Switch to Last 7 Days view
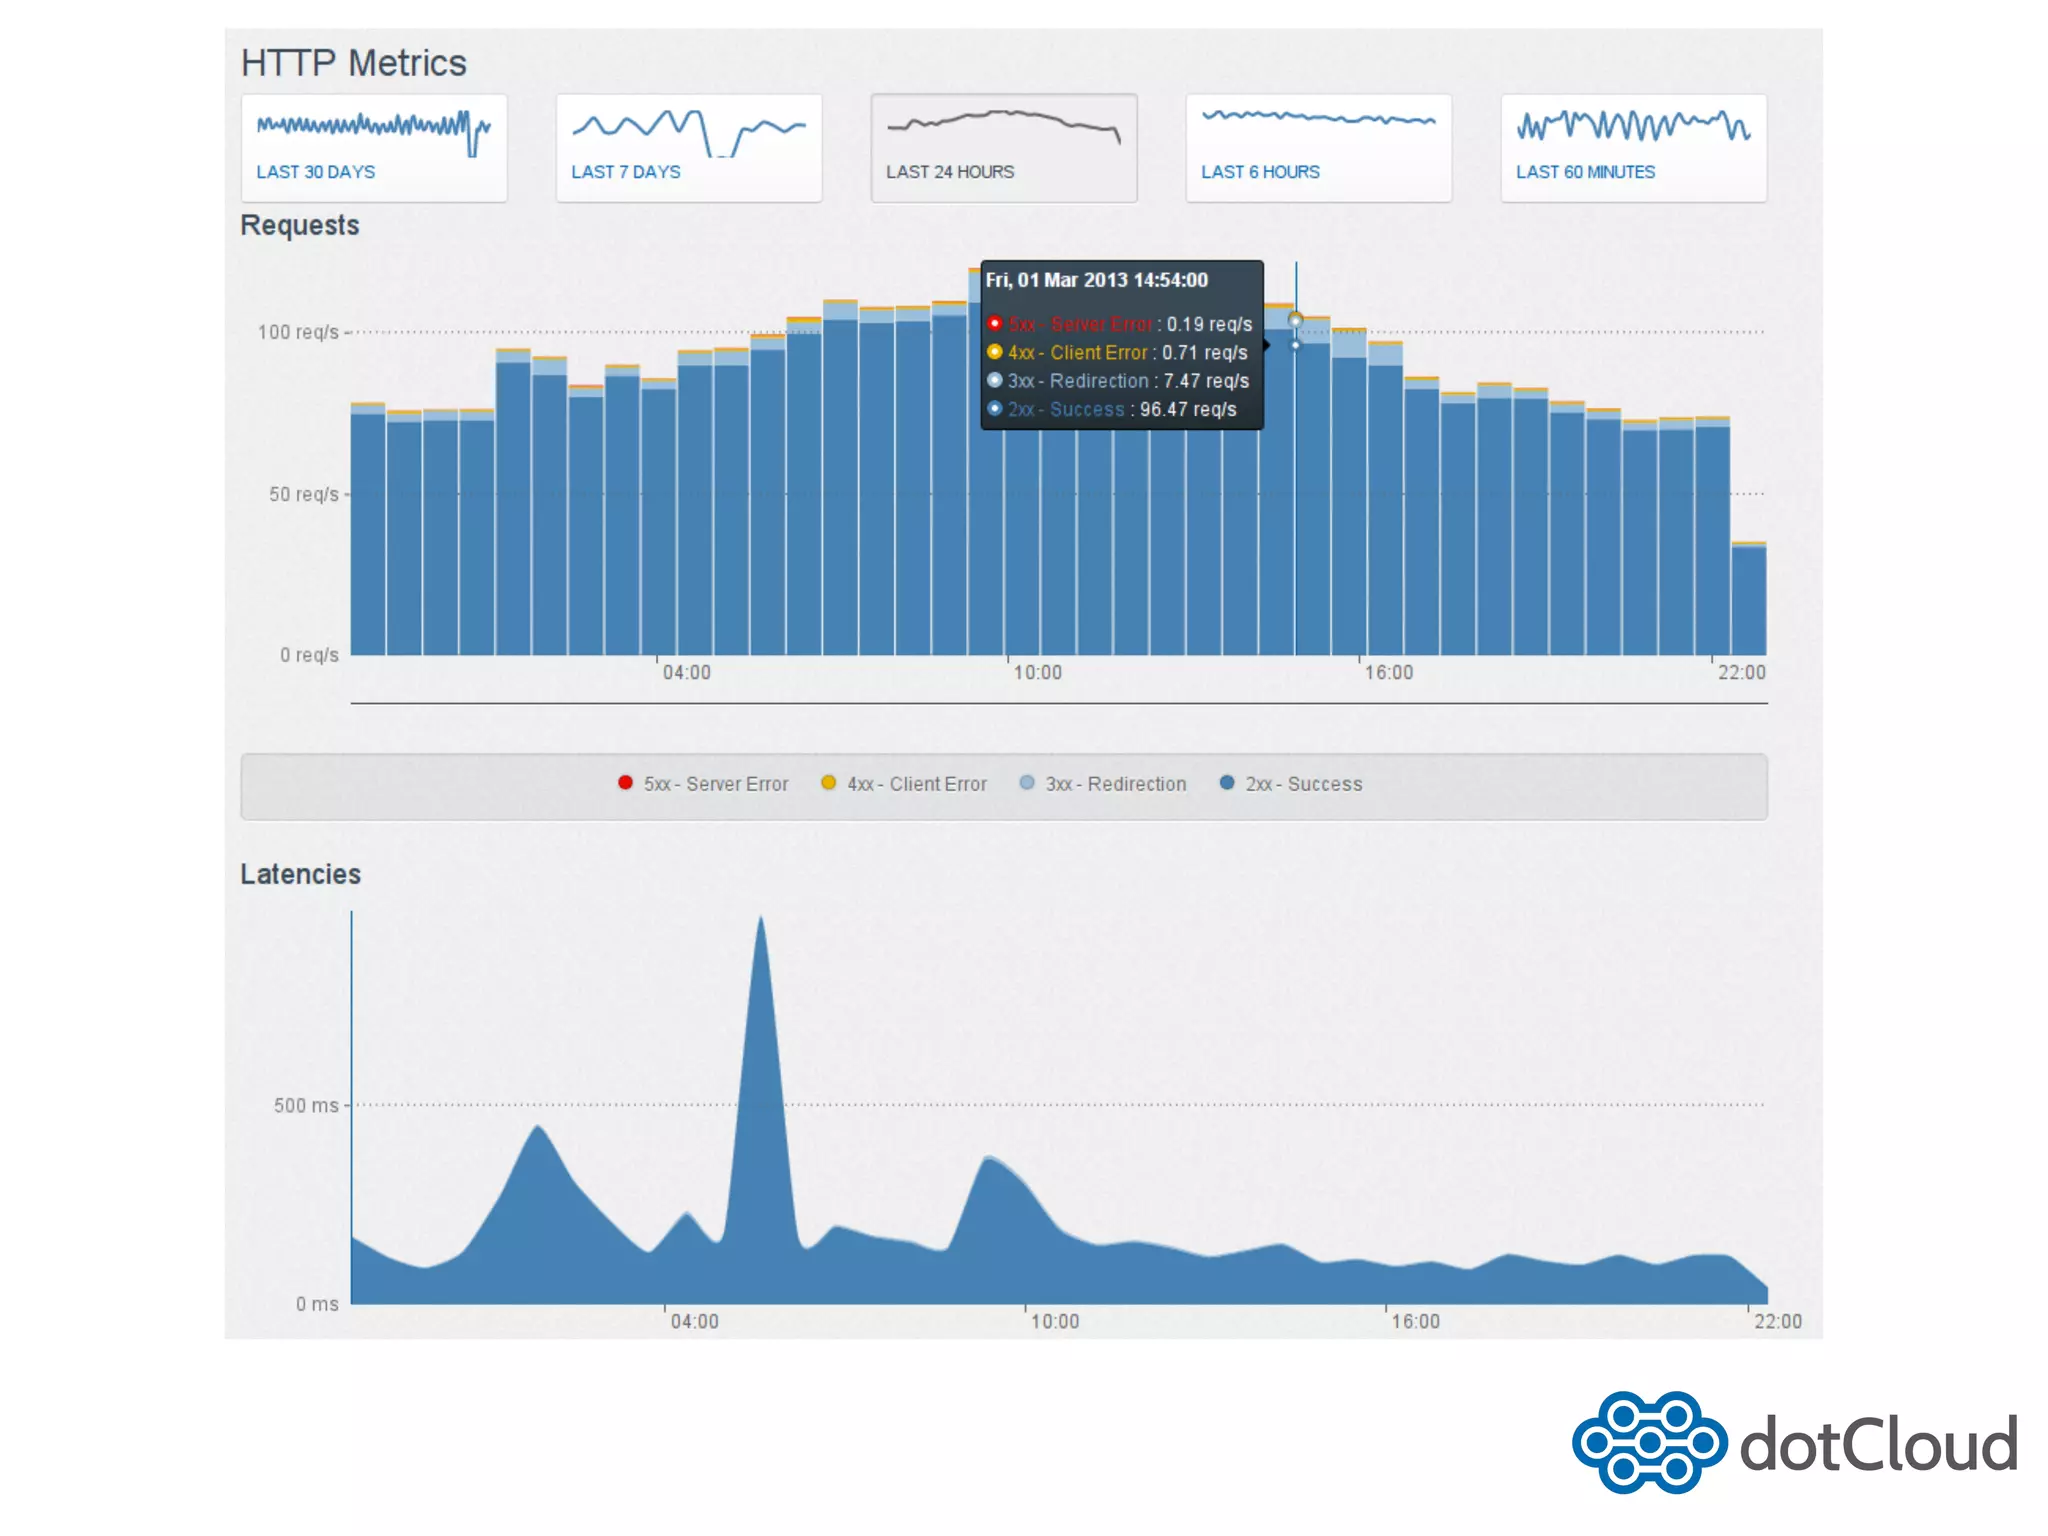 point(625,171)
